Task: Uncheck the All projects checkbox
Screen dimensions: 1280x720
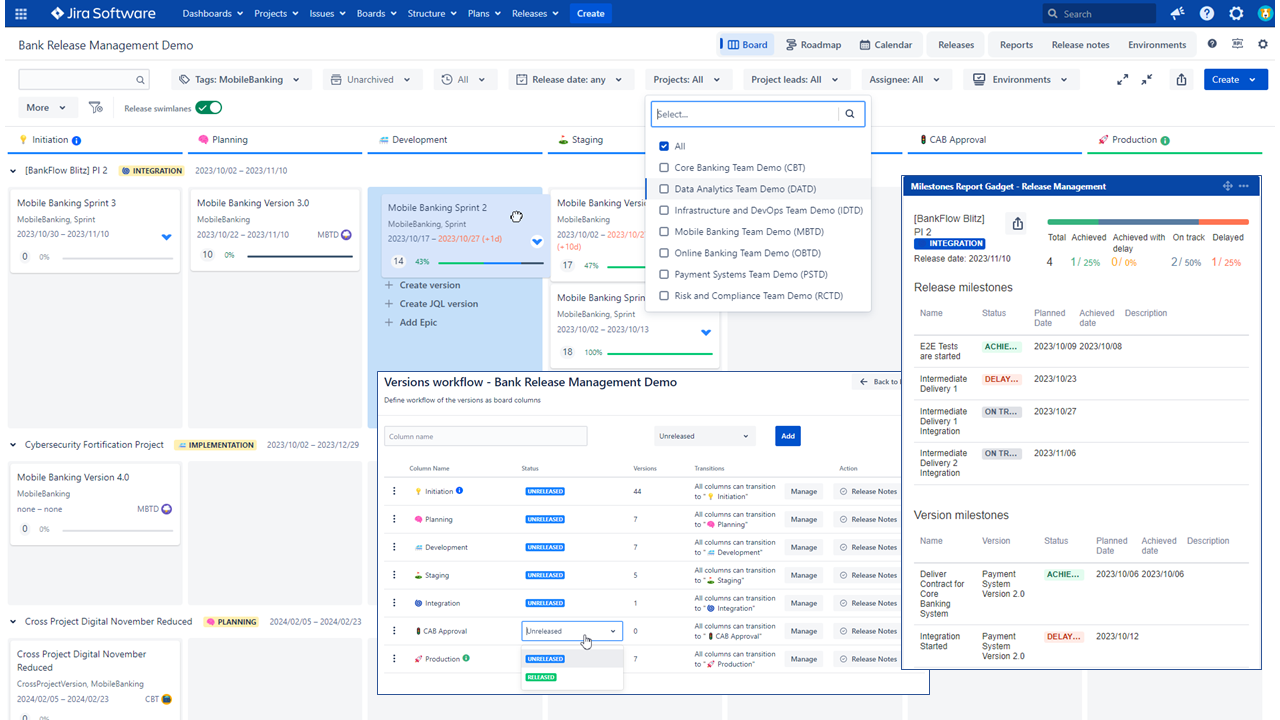Action: (664, 146)
